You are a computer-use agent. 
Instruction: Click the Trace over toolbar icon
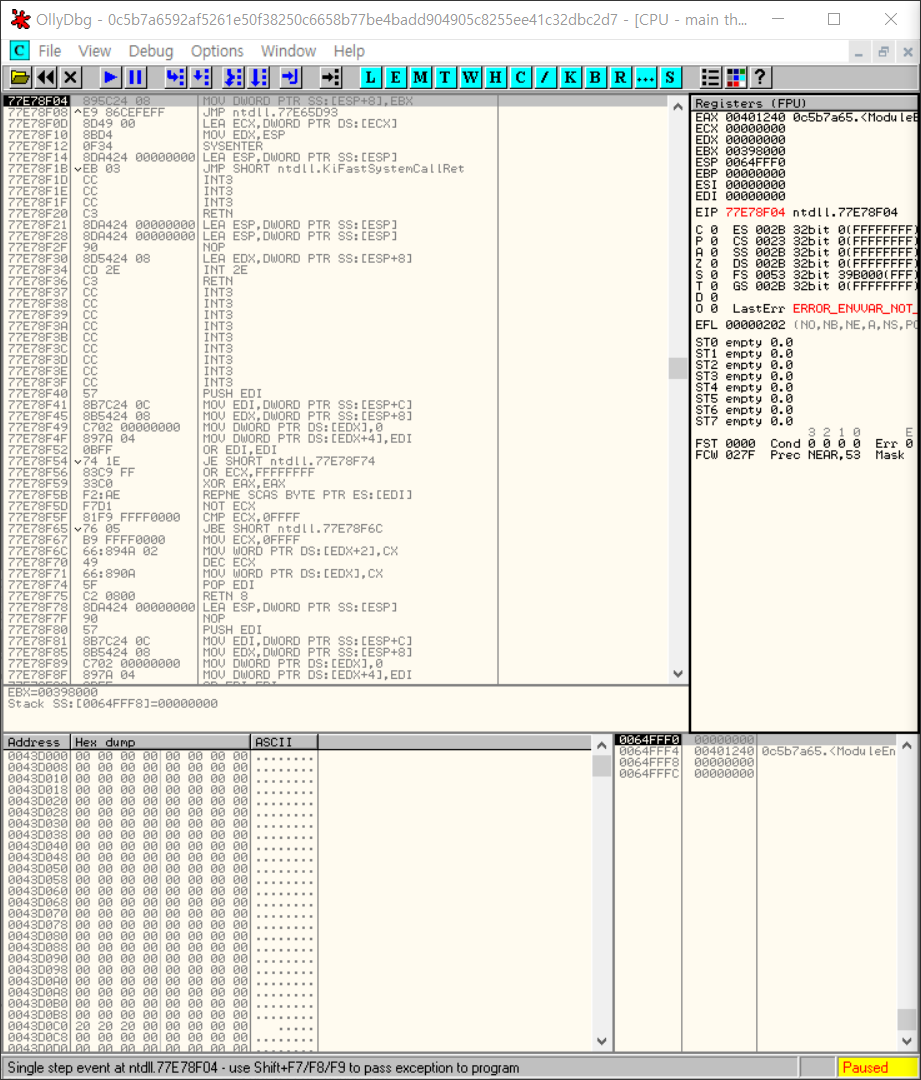coord(258,77)
